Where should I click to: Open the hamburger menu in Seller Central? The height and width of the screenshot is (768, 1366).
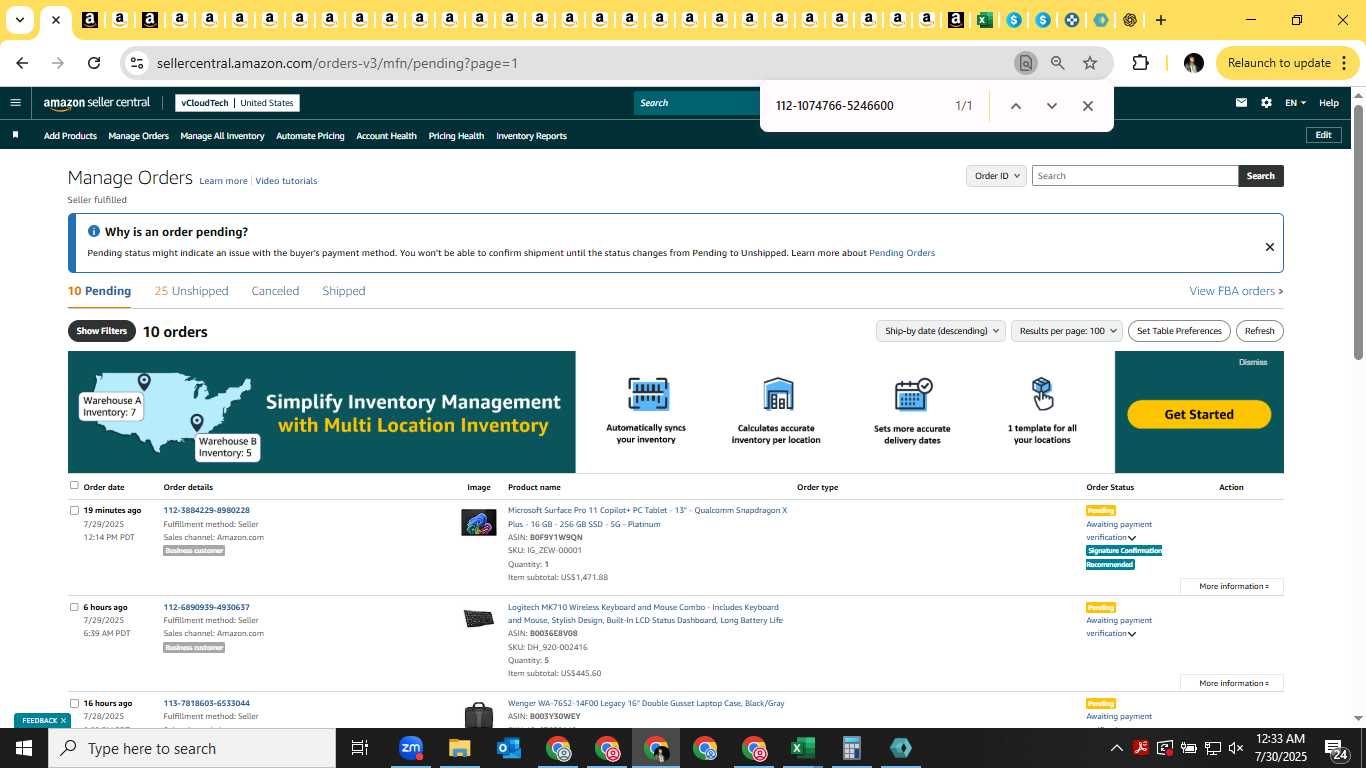(x=15, y=102)
